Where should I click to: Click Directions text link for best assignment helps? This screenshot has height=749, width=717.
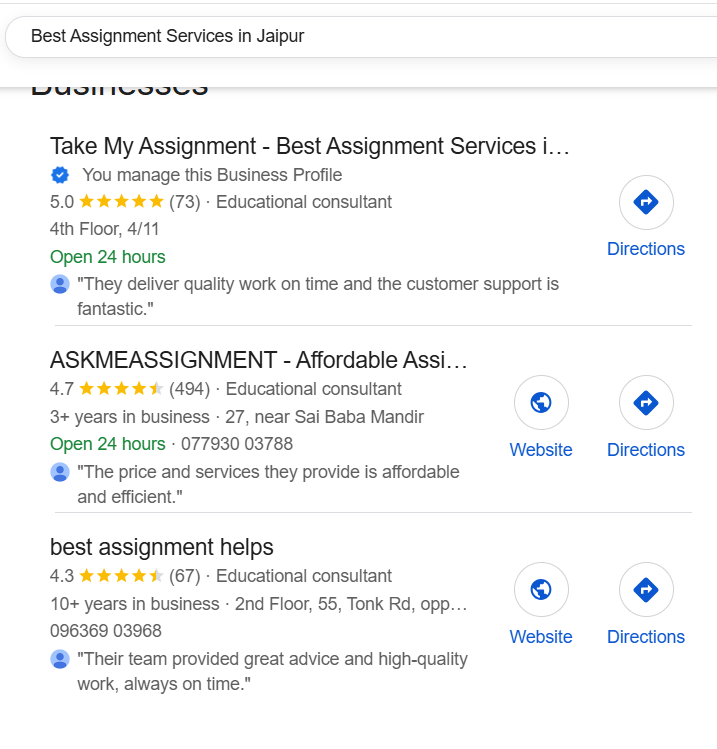646,637
